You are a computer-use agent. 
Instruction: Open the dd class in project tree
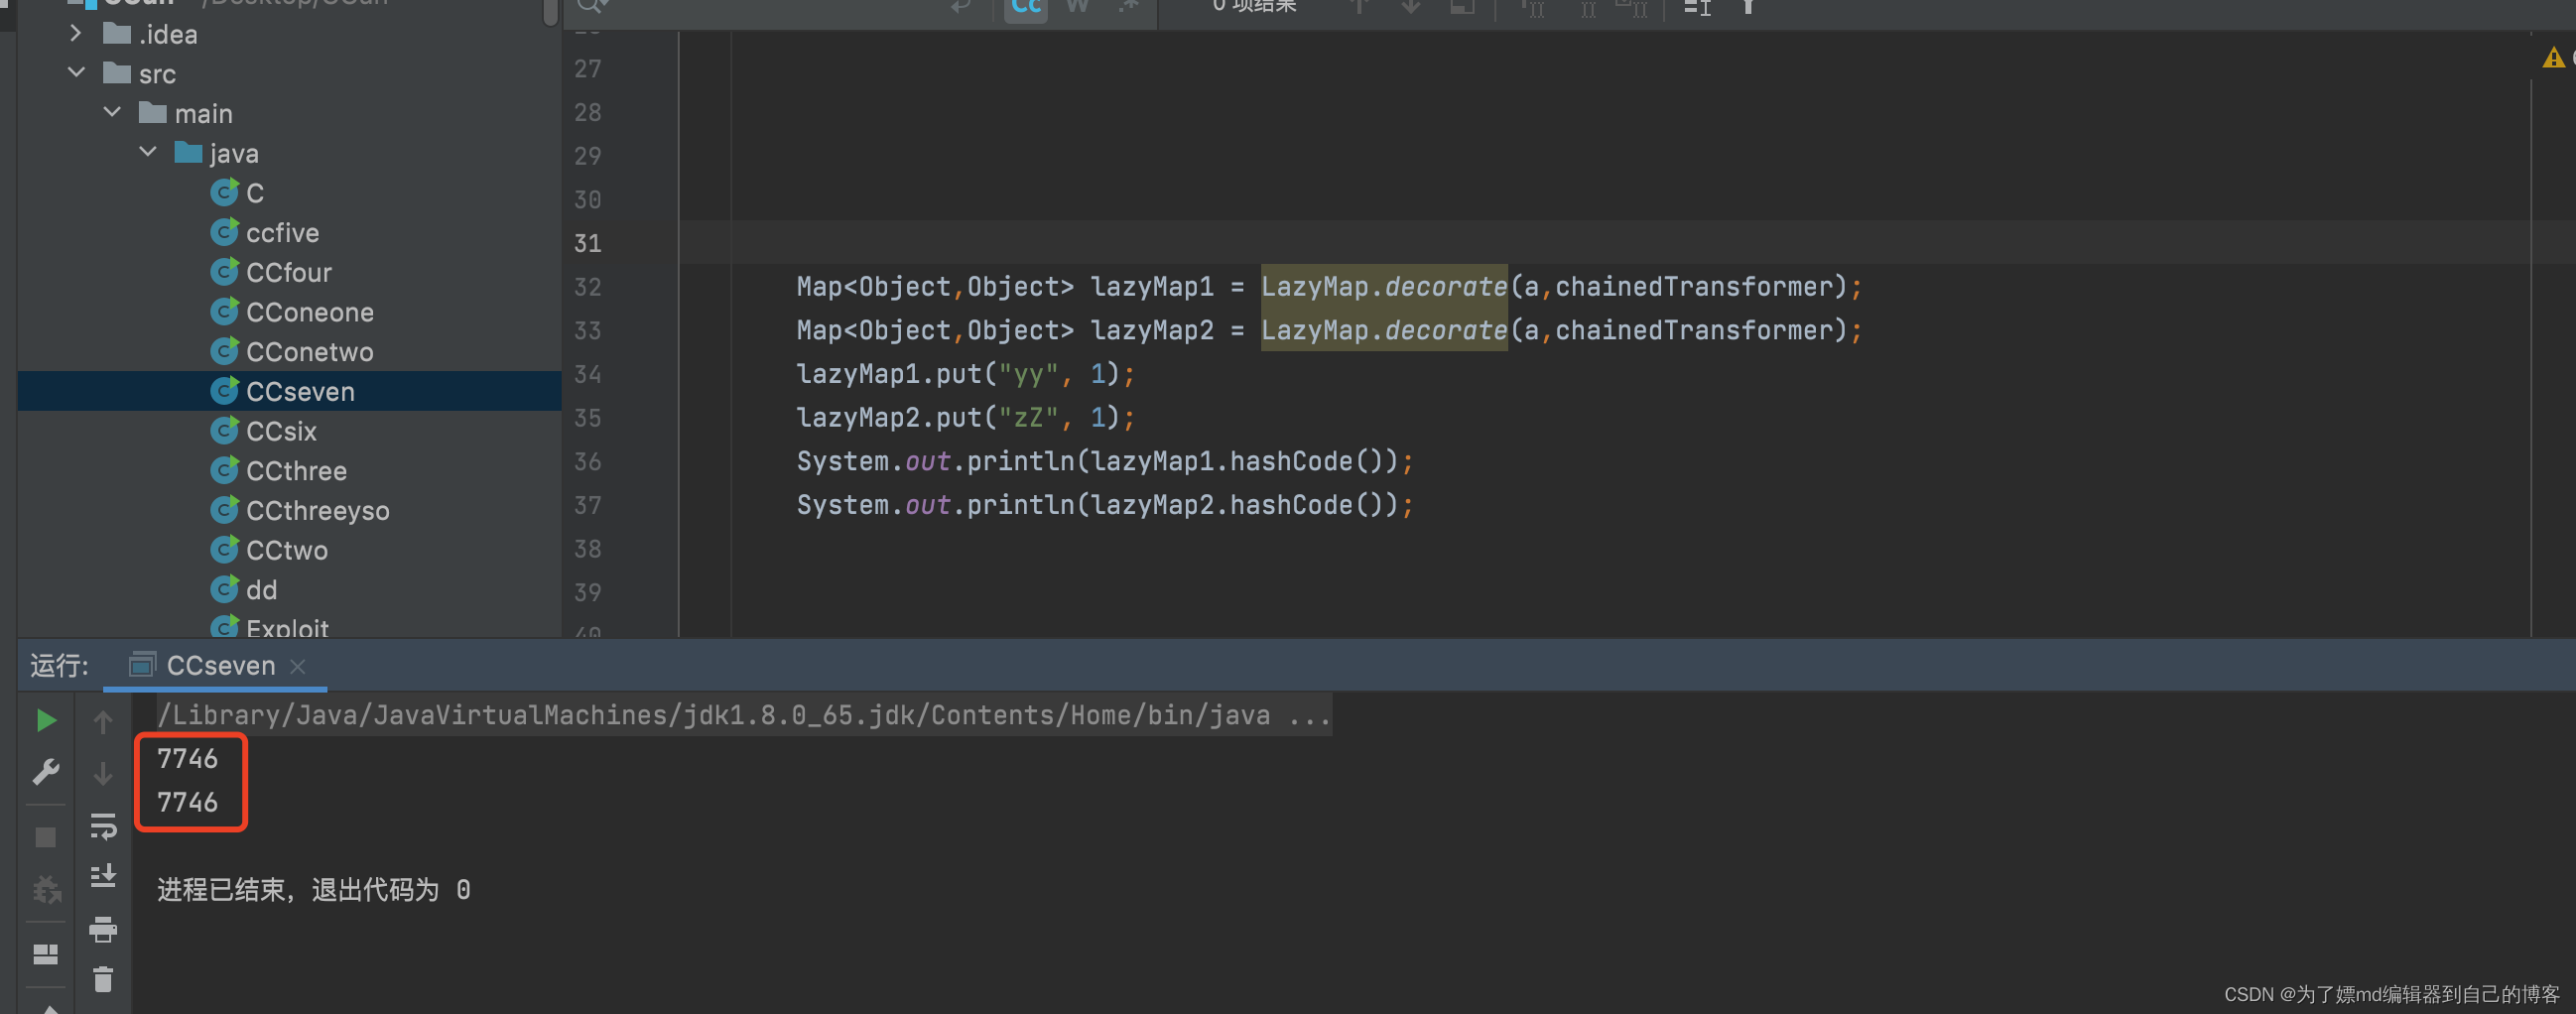pos(262,590)
